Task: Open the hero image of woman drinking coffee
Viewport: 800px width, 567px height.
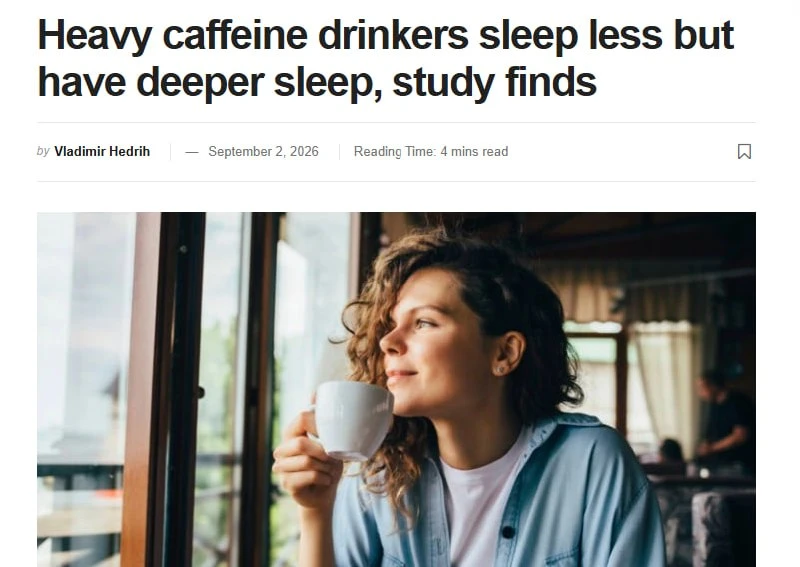Action: pyautogui.click(x=396, y=389)
